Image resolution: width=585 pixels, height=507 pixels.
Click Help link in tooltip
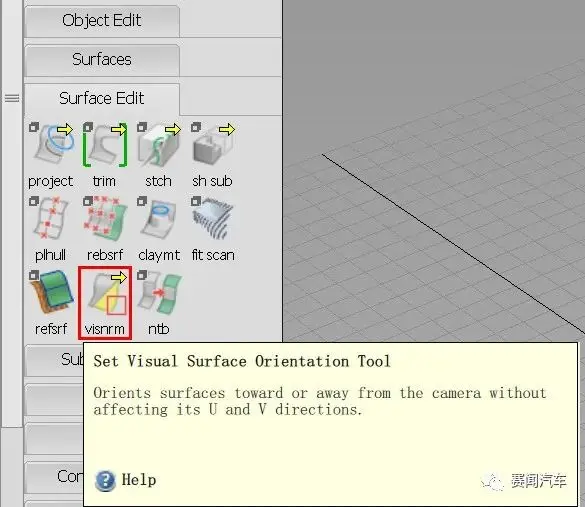coord(139,480)
